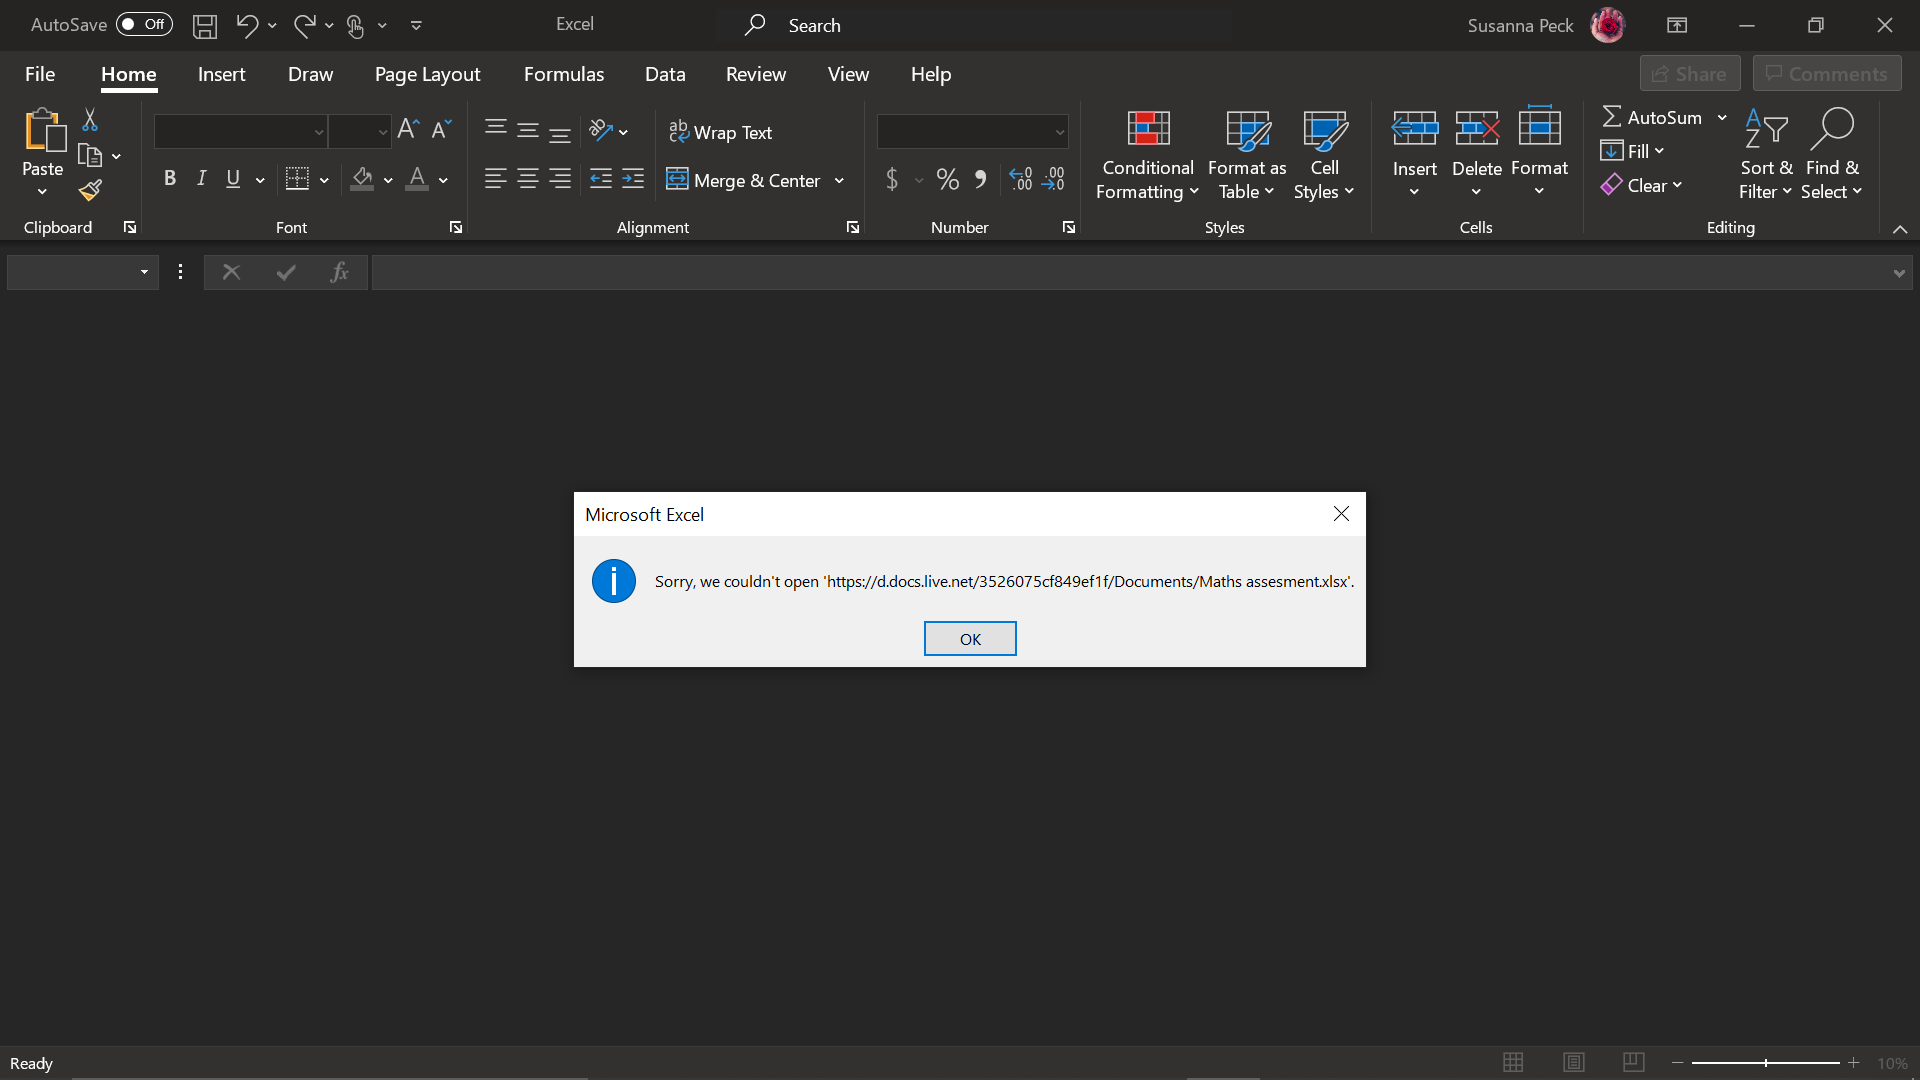Expand Merge & Center options arrow
Viewport: 1920px width, 1080px height.
tap(839, 181)
